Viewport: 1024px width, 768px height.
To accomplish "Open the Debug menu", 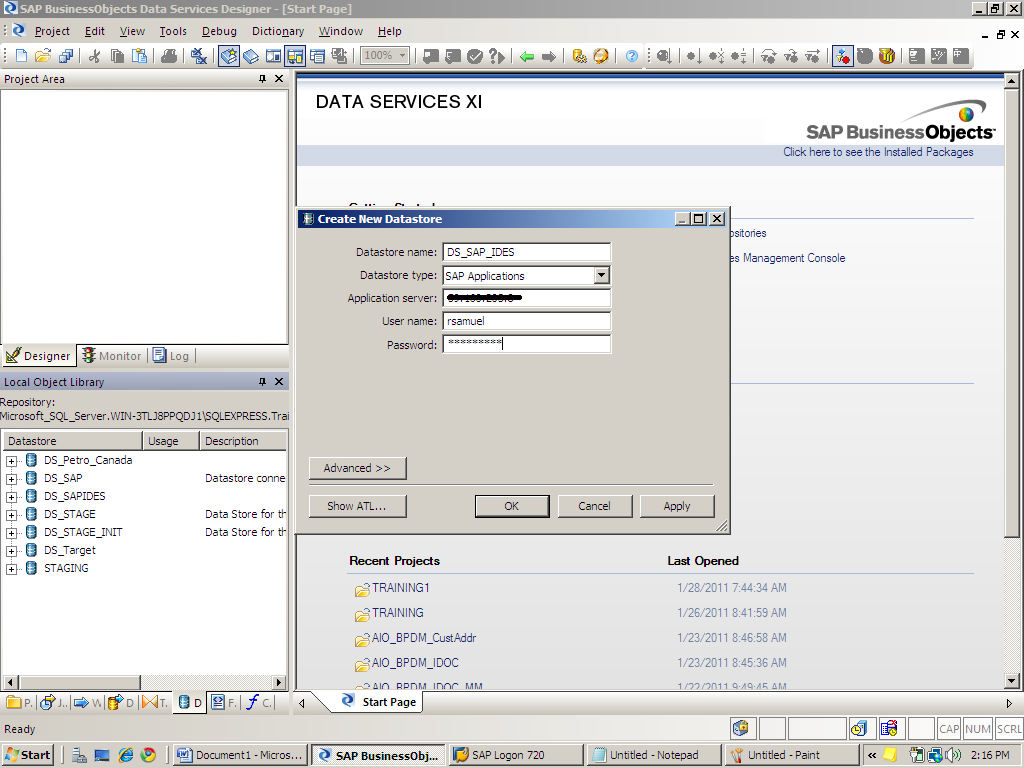I will (219, 31).
